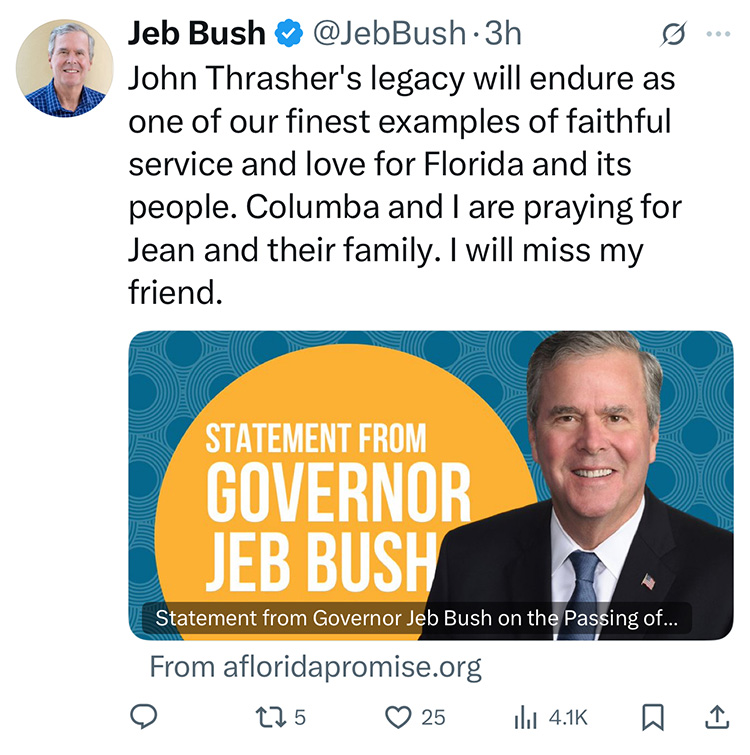Open the @JebBush handle link

coord(389,35)
